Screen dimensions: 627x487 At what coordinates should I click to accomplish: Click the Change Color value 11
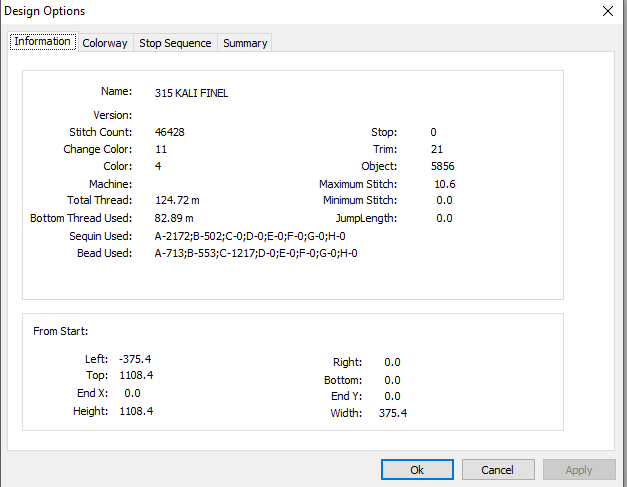161,150
